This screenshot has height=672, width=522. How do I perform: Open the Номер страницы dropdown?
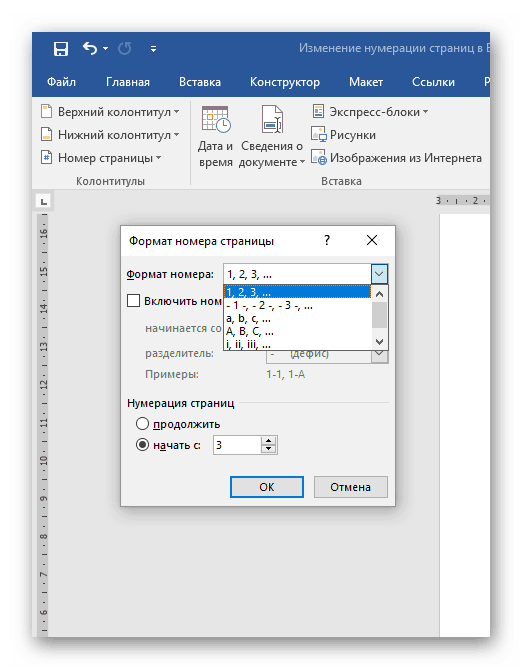[x=101, y=158]
